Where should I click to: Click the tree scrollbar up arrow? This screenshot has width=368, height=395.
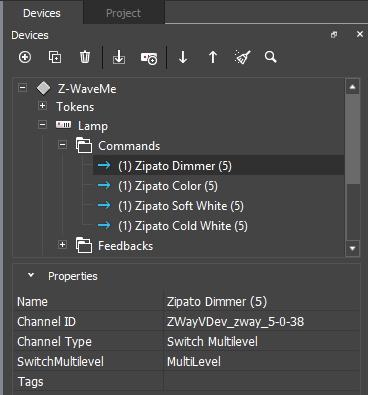(x=353, y=87)
